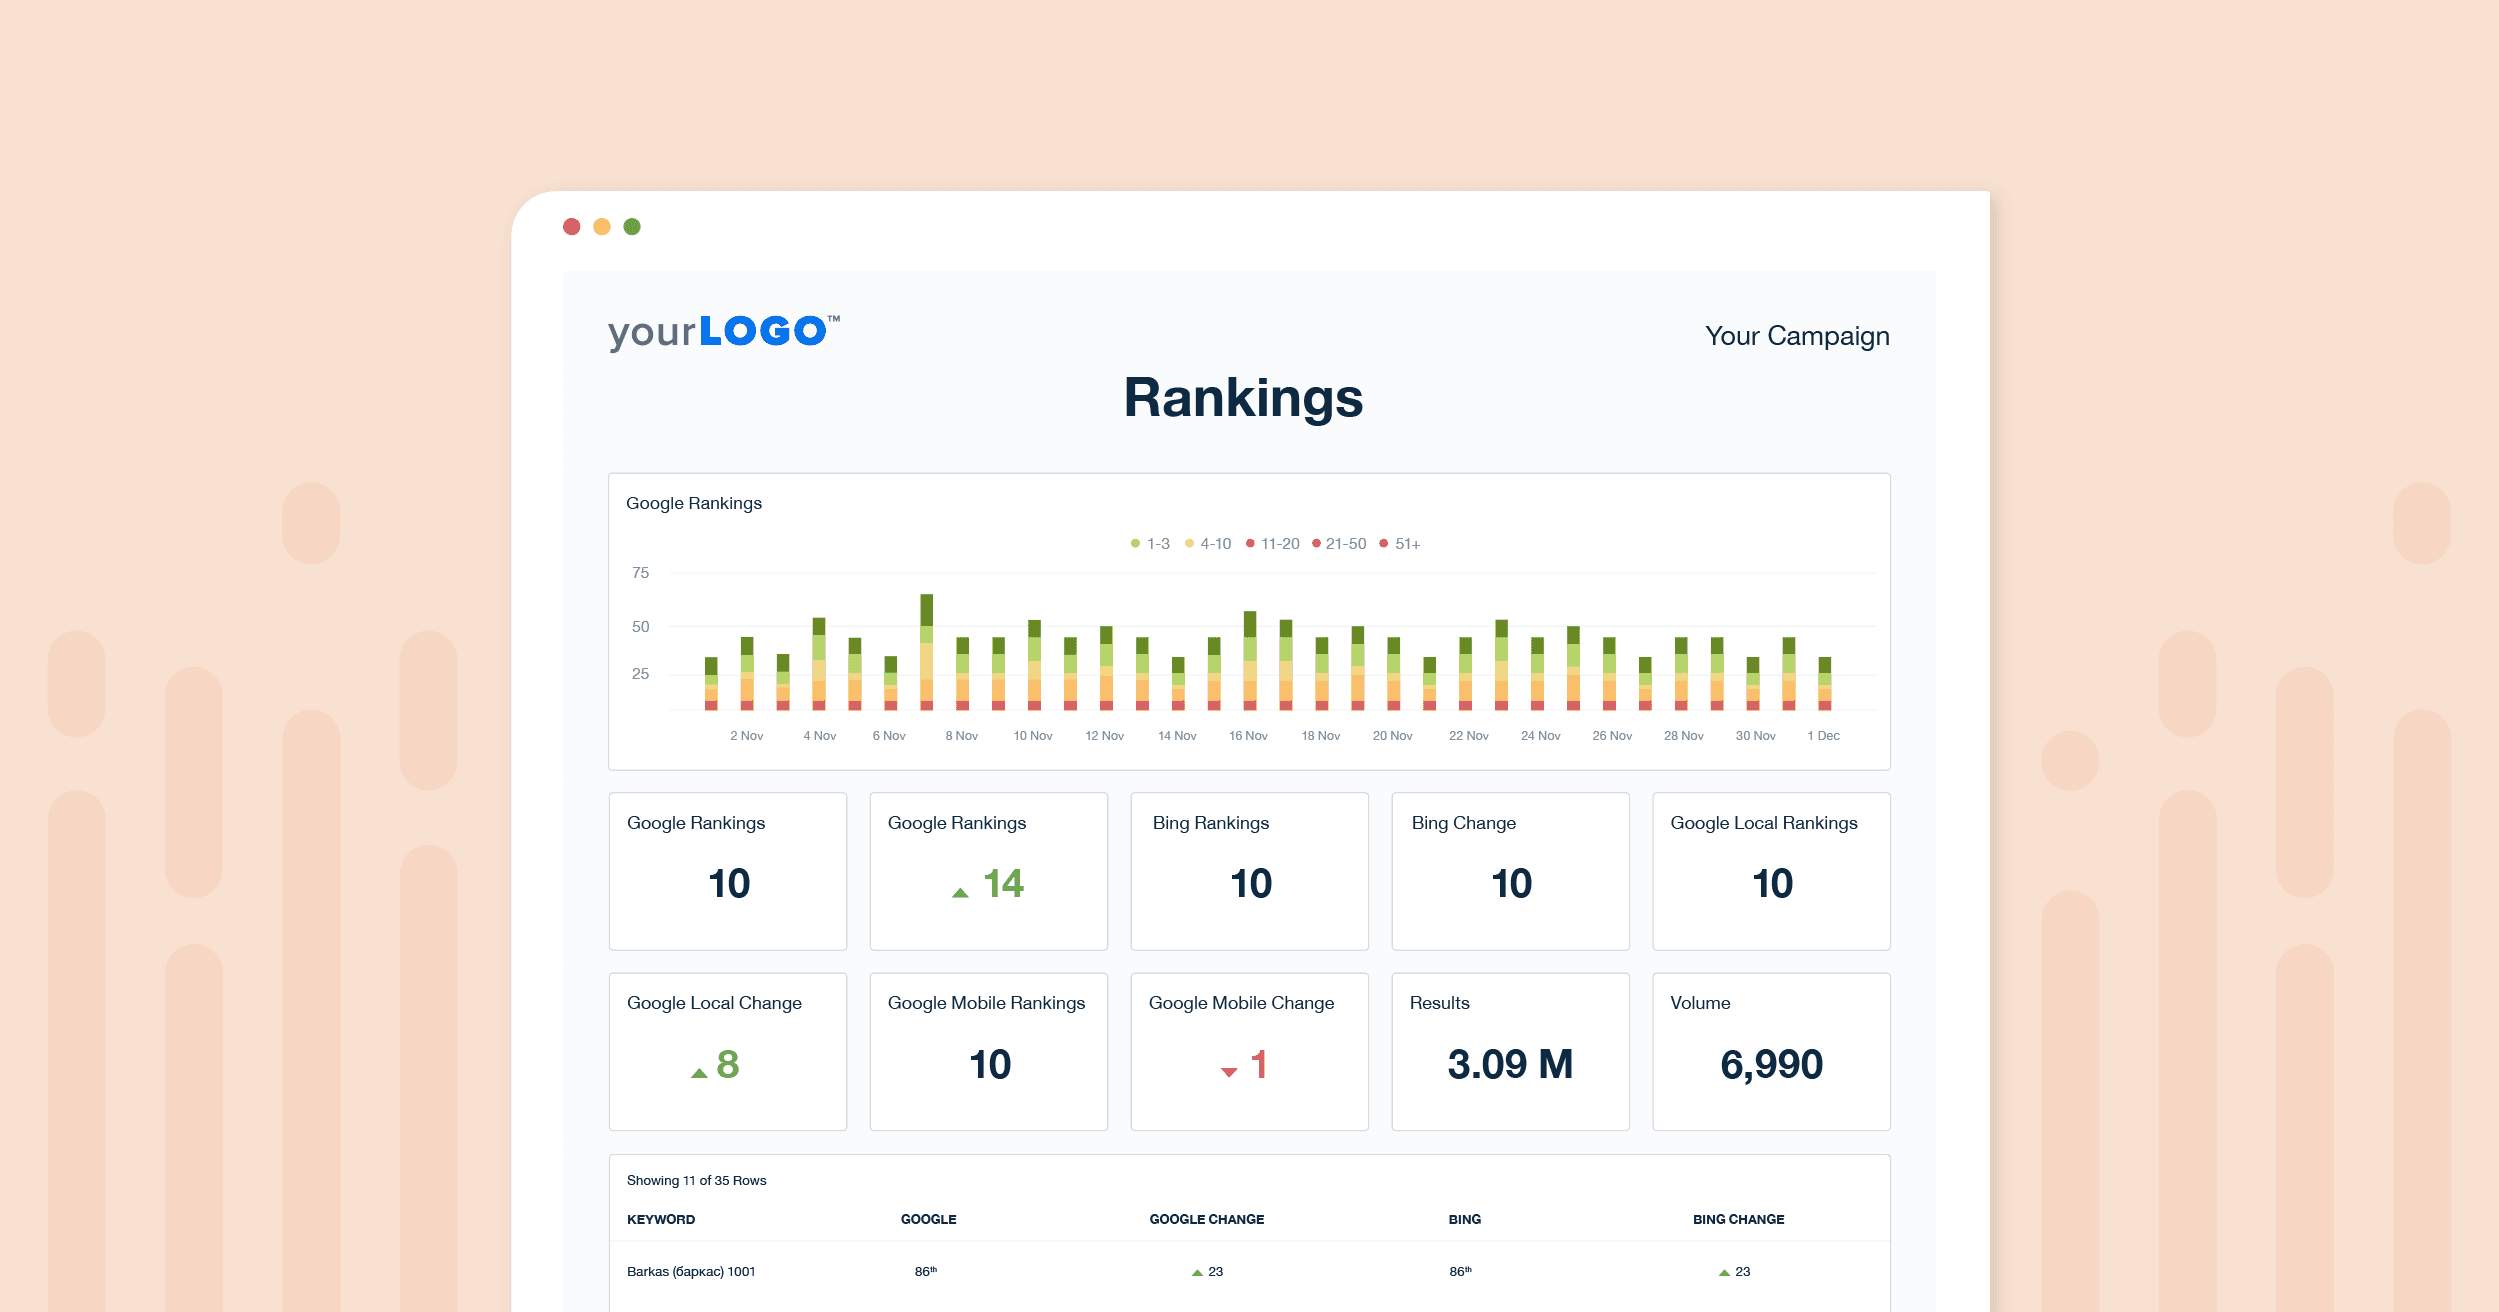Viewport: 2499px width, 1312px height.
Task: Click the Volume 6,990 metric card
Action: [x=1771, y=1050]
